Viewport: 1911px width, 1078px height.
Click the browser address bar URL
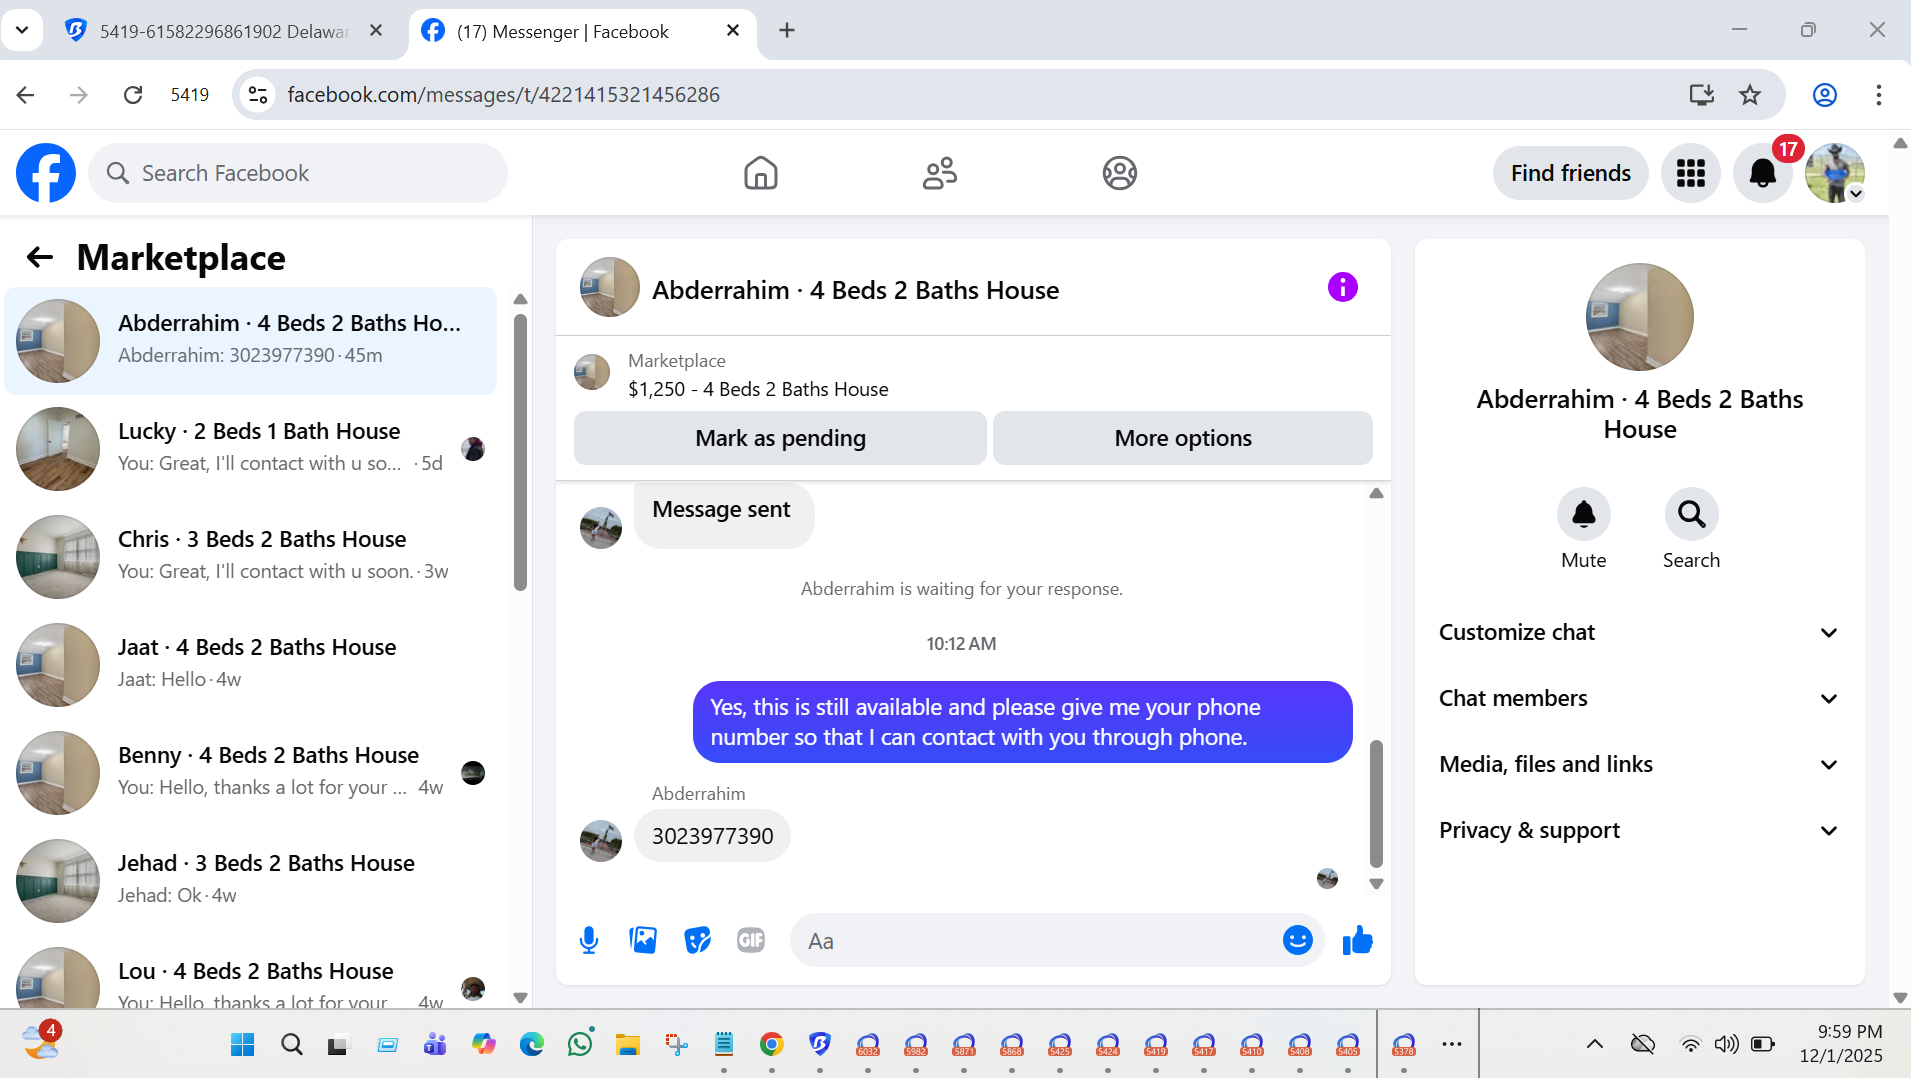(503, 95)
